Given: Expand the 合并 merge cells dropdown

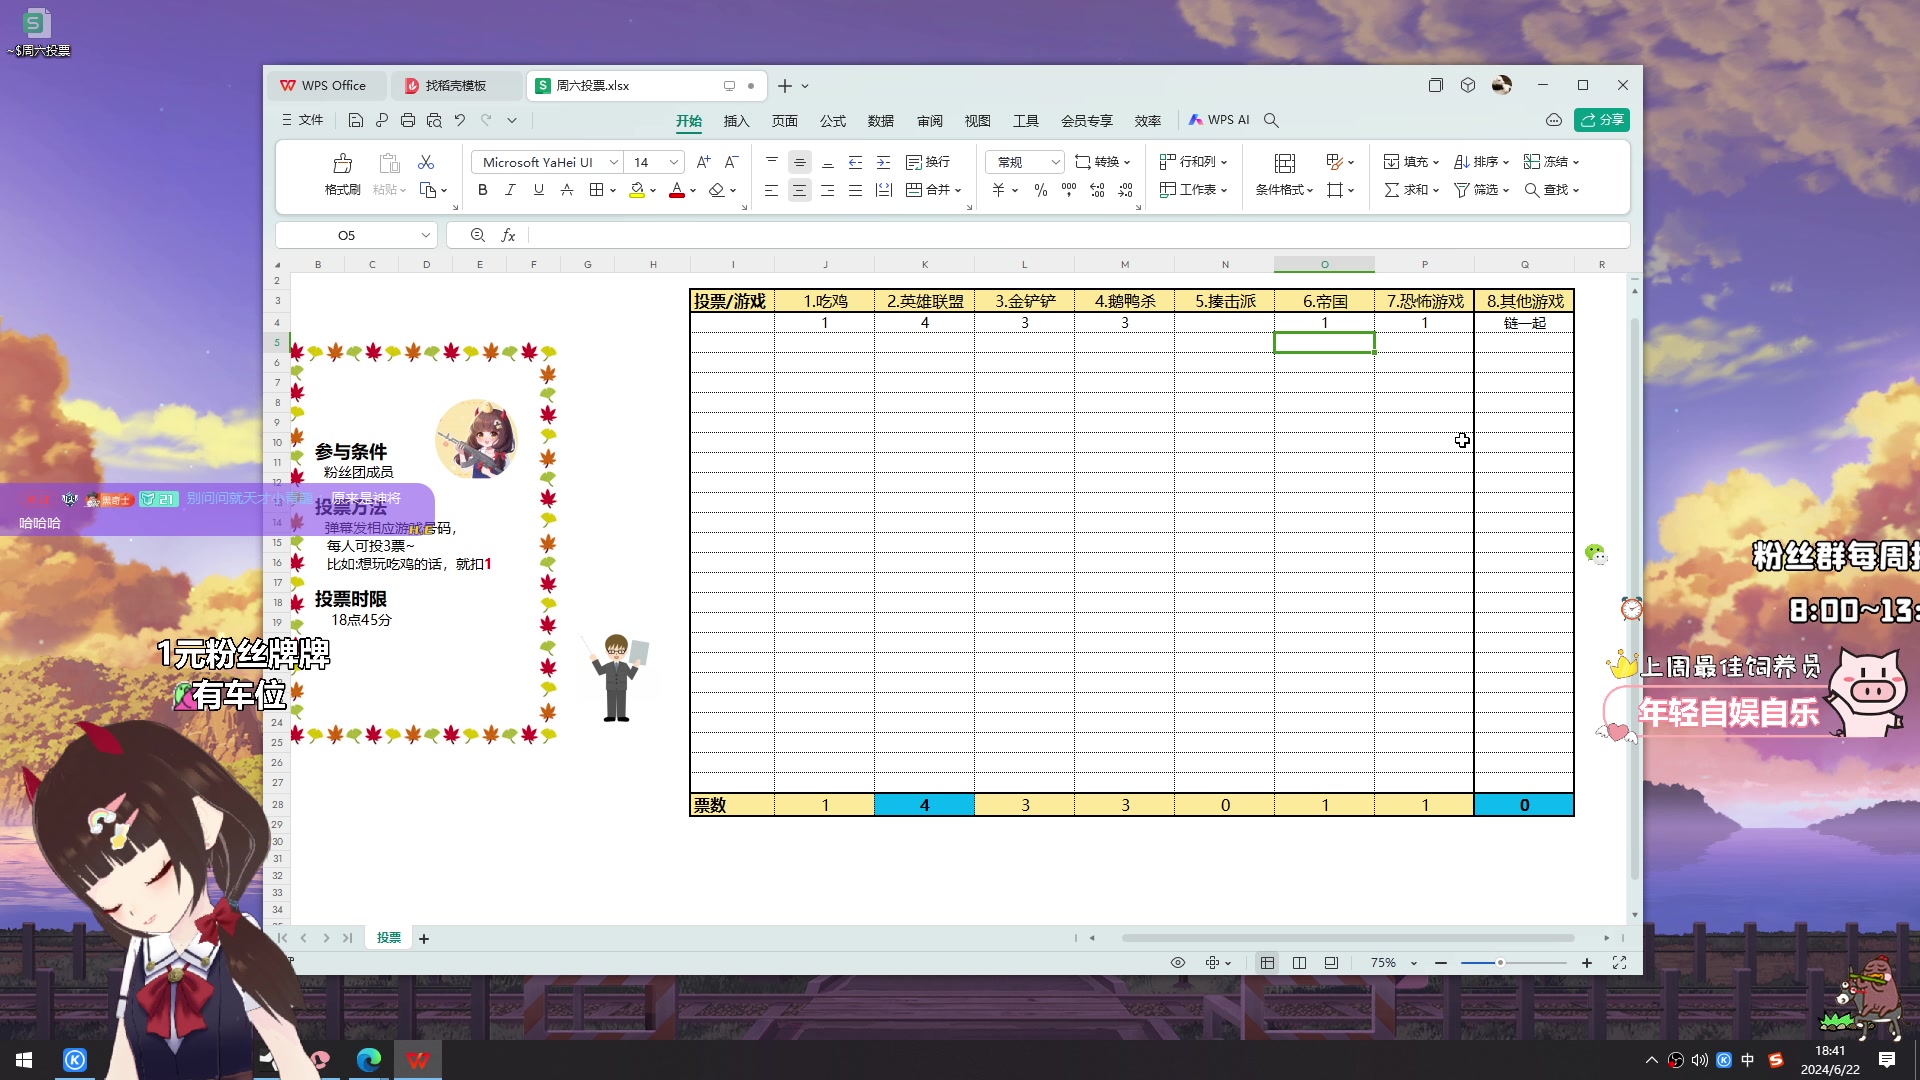Looking at the screenshot, I should [x=958, y=190].
